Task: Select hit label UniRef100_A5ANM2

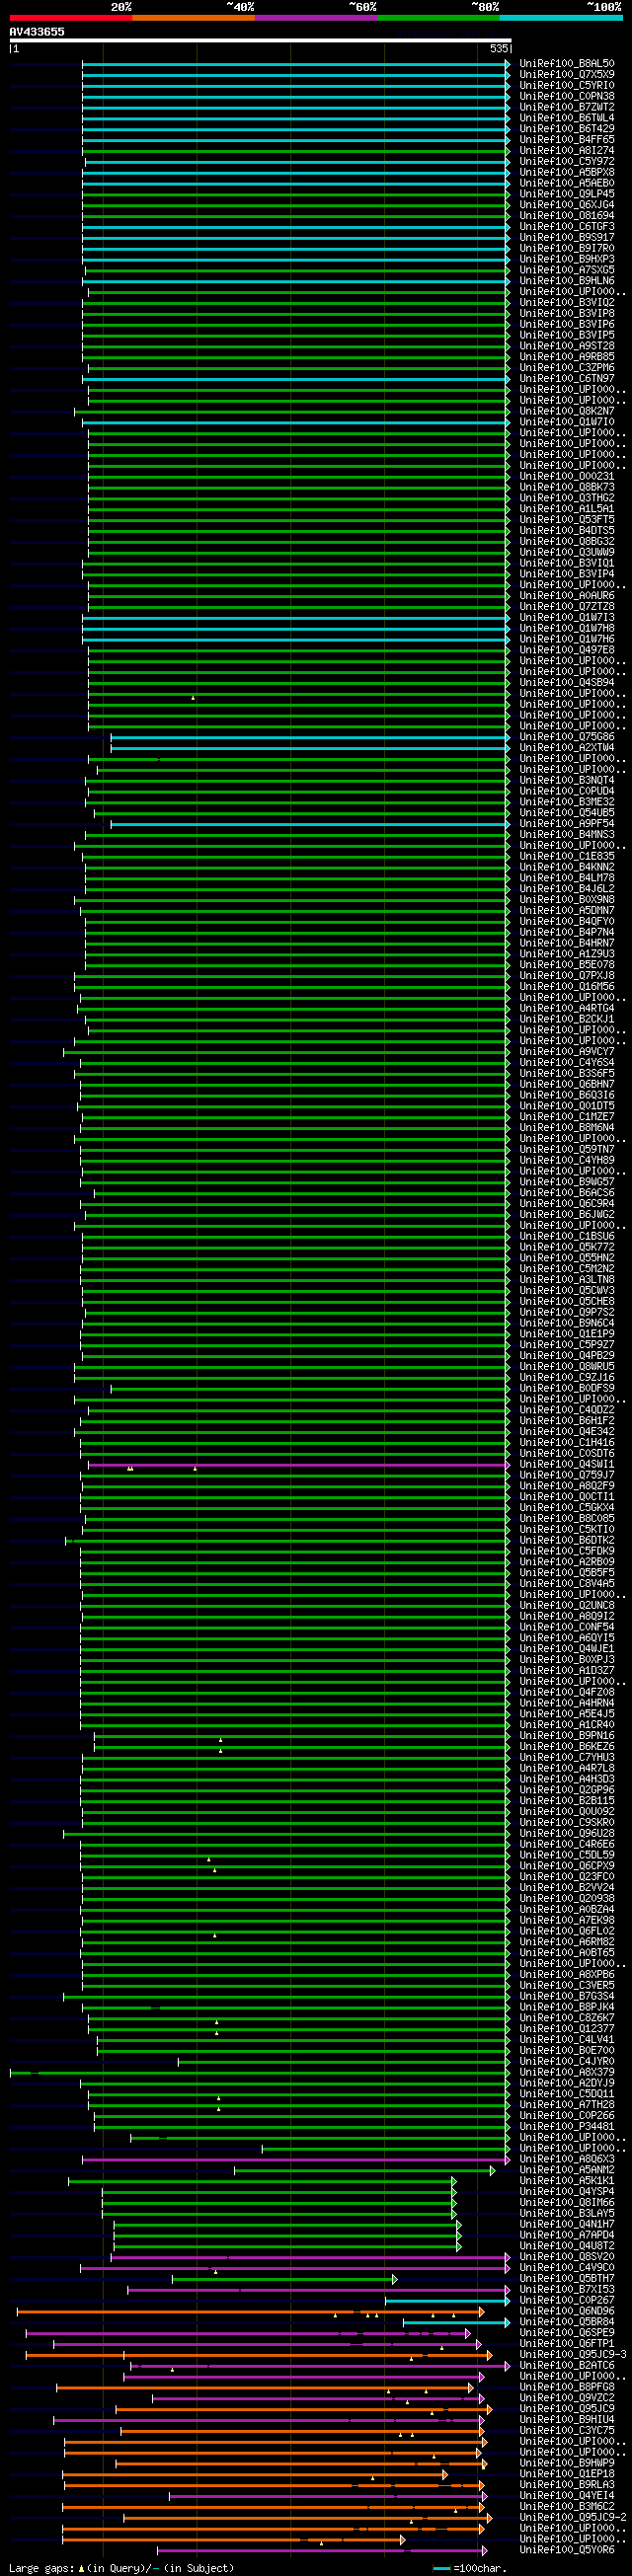Action: pyautogui.click(x=567, y=2170)
